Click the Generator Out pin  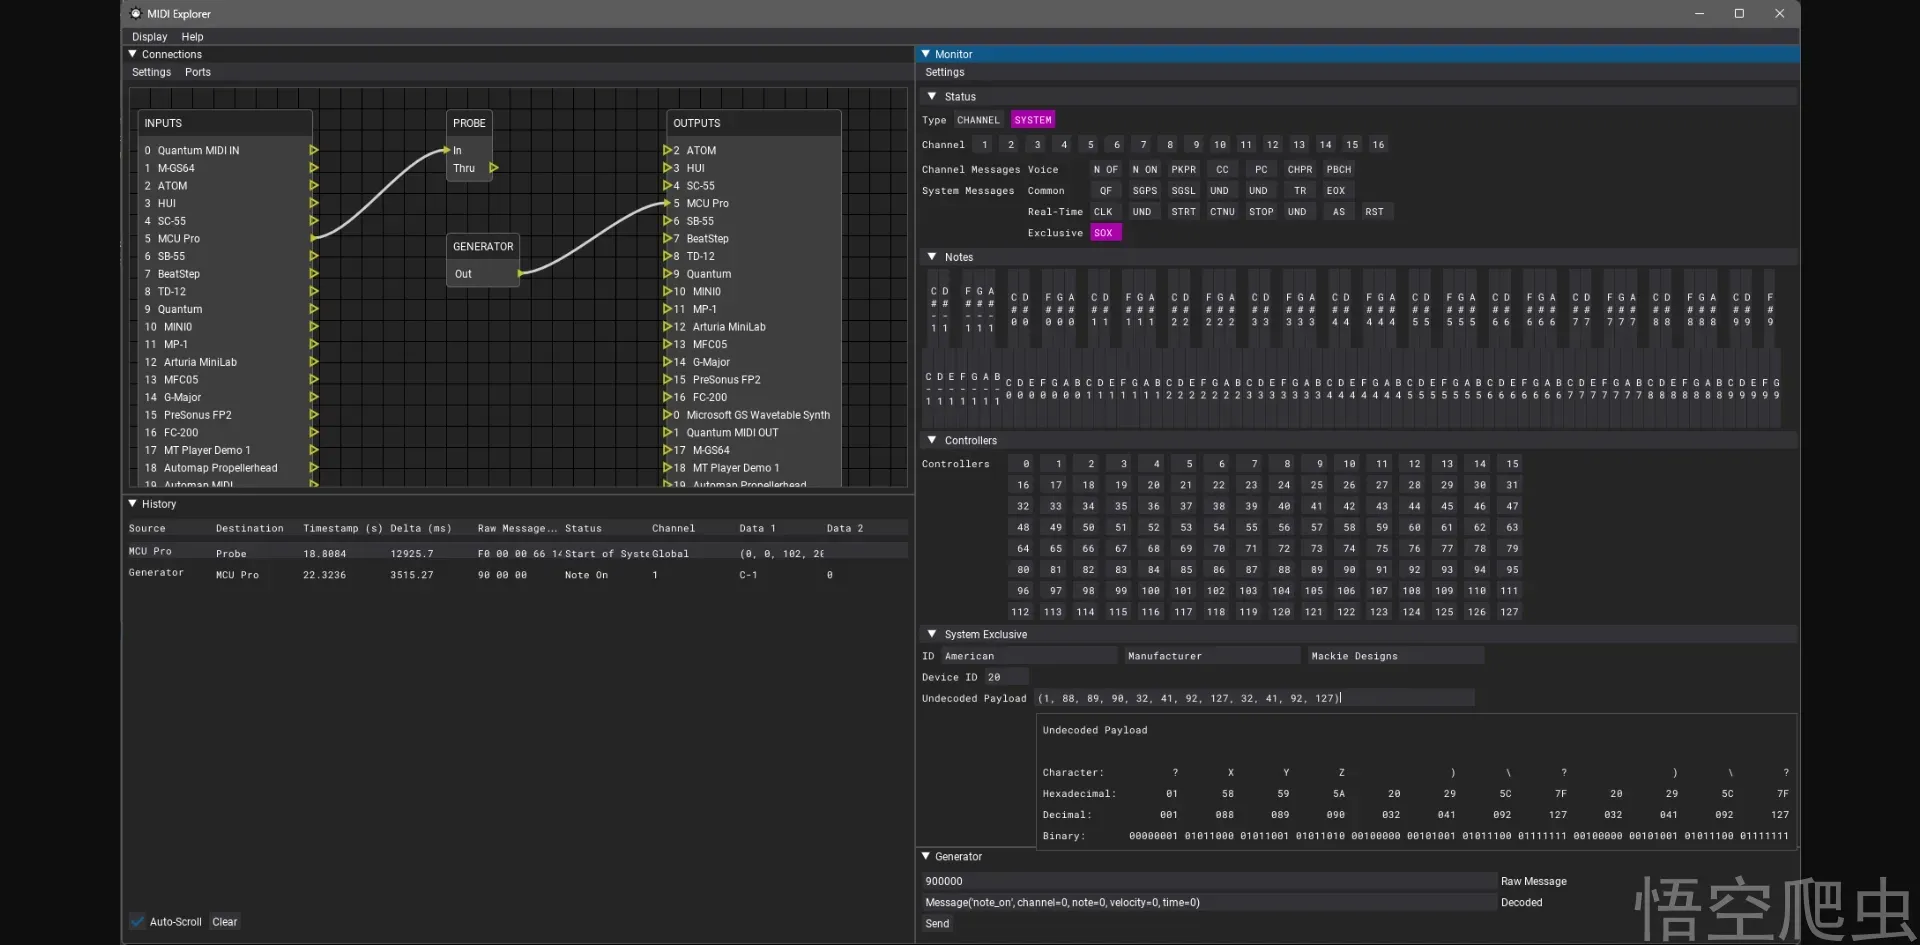(x=520, y=273)
